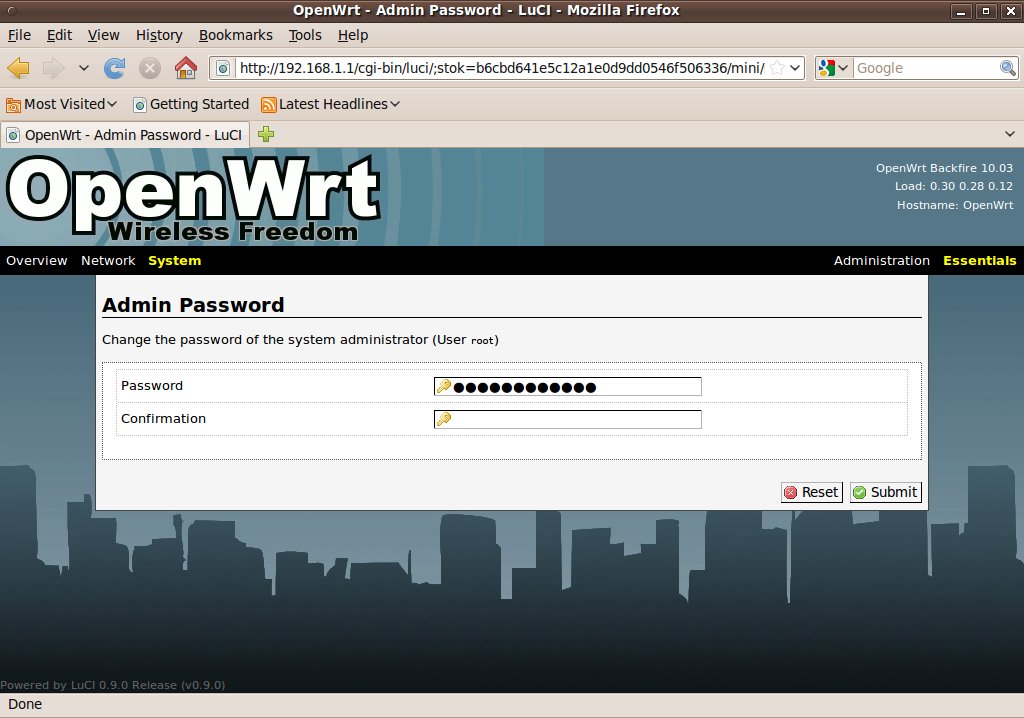This screenshot has height=718, width=1024.
Task: Expand the Most Visited bookmarks folder
Action: coord(62,104)
